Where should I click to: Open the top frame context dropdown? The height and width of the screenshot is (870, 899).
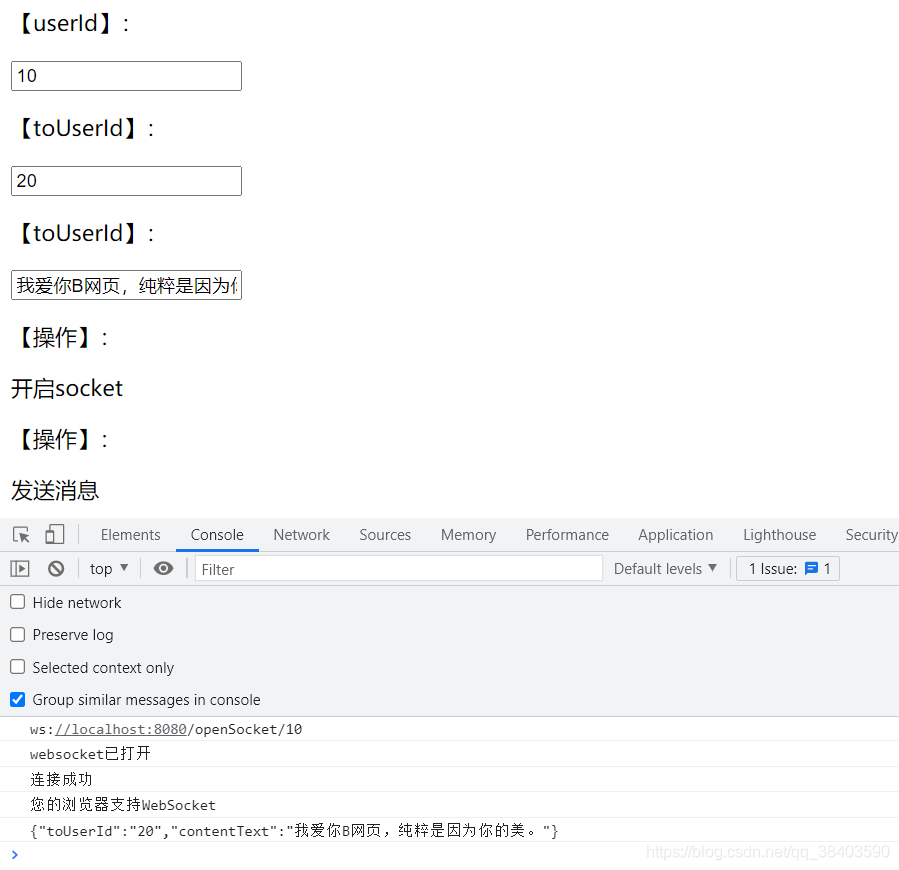pos(108,568)
